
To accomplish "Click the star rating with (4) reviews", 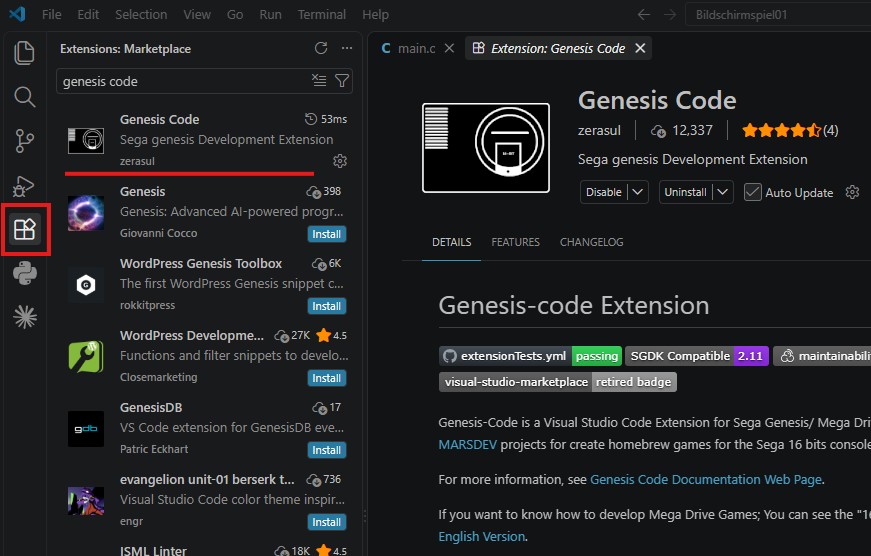I will pyautogui.click(x=790, y=131).
